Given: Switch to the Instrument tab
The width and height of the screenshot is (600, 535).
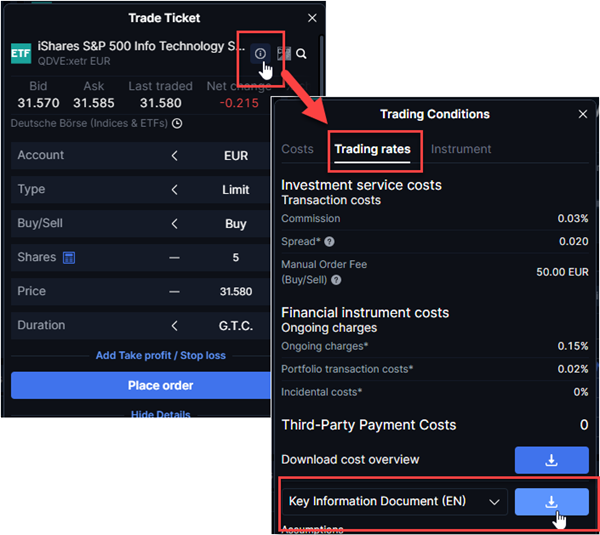Looking at the screenshot, I should (461, 149).
